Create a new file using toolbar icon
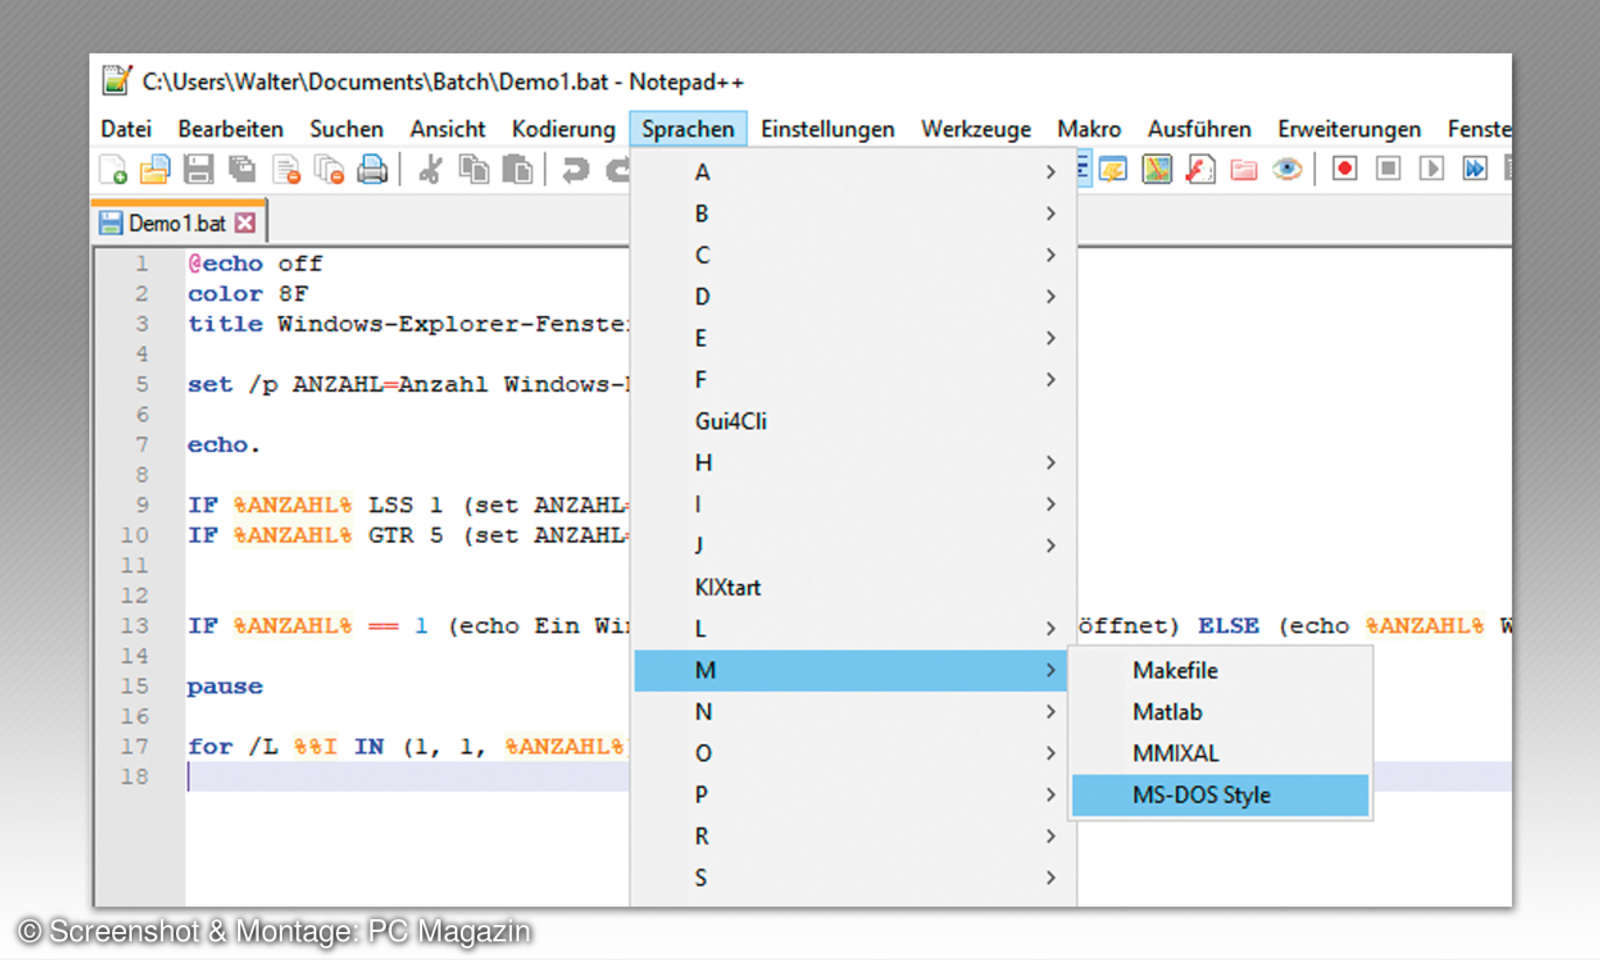Viewport: 1600px width, 960px height. click(x=113, y=170)
